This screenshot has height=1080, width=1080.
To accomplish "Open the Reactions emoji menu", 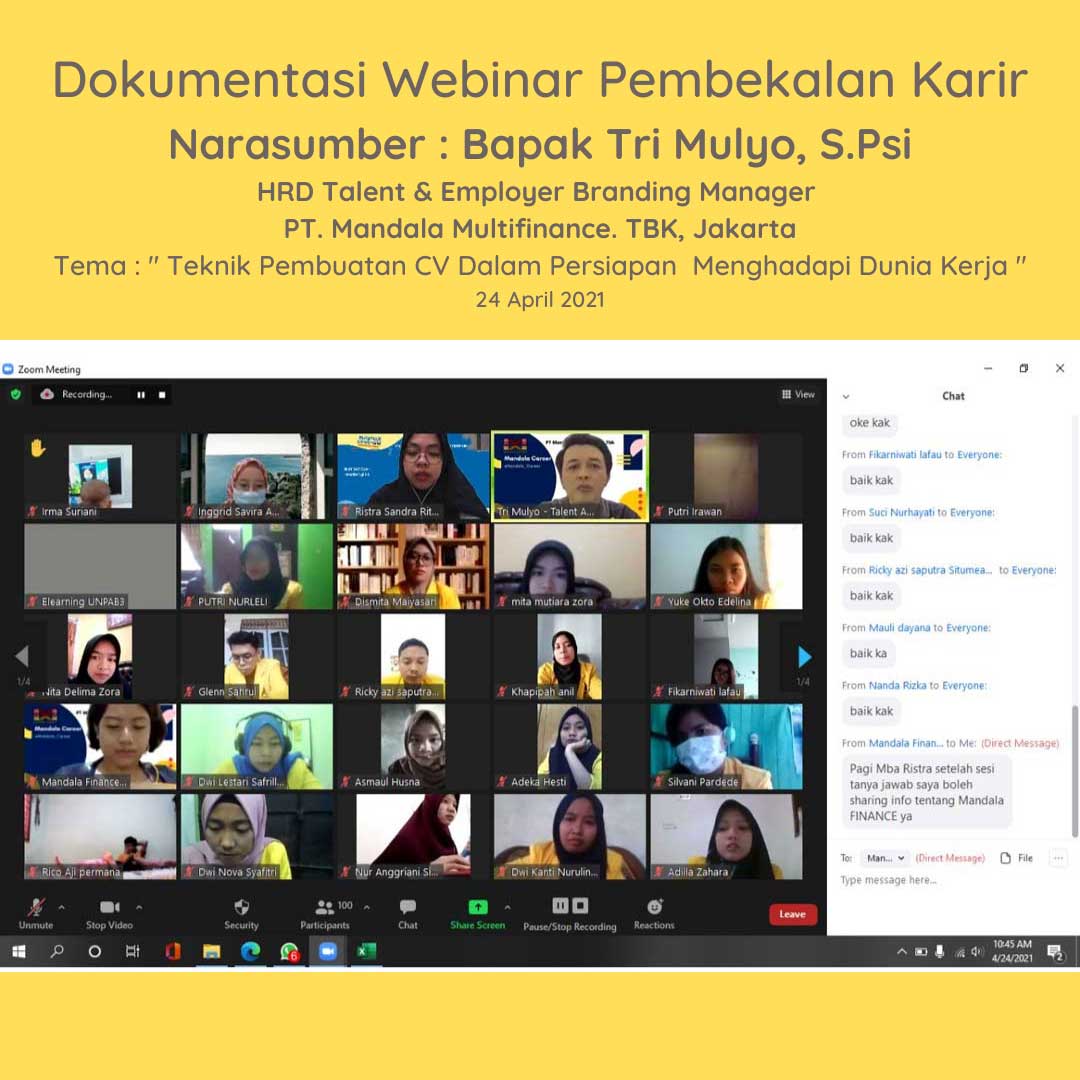I will [654, 914].
